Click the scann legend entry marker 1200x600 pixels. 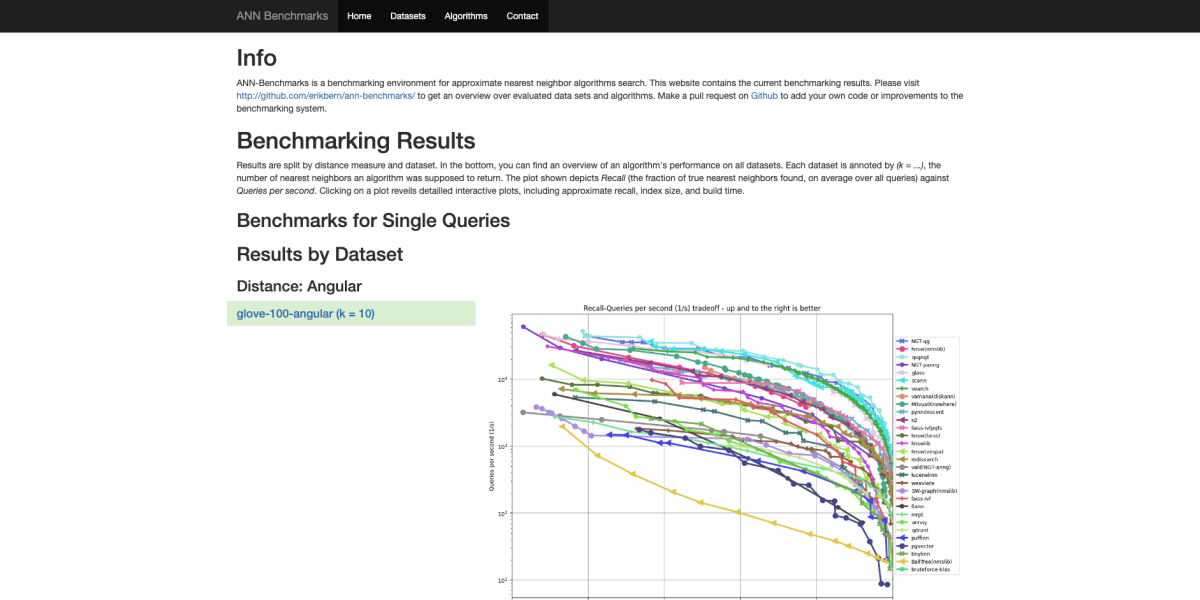pos(902,380)
